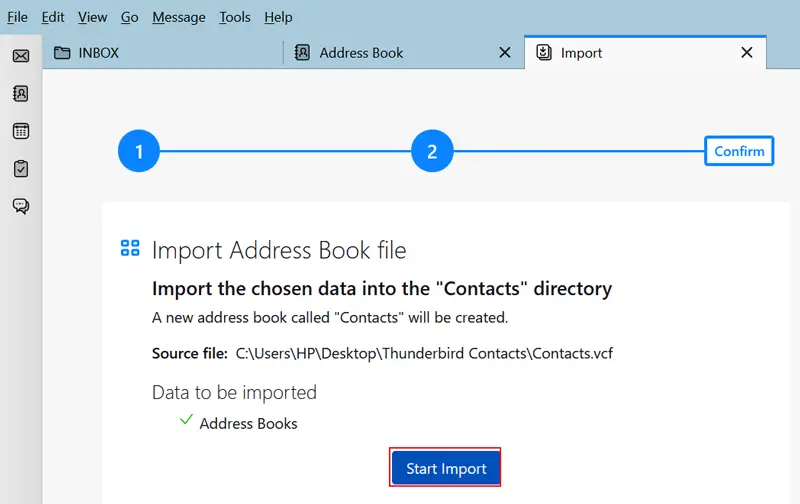The image size is (800, 504).
Task: Close the Import tab
Action: tap(746, 53)
